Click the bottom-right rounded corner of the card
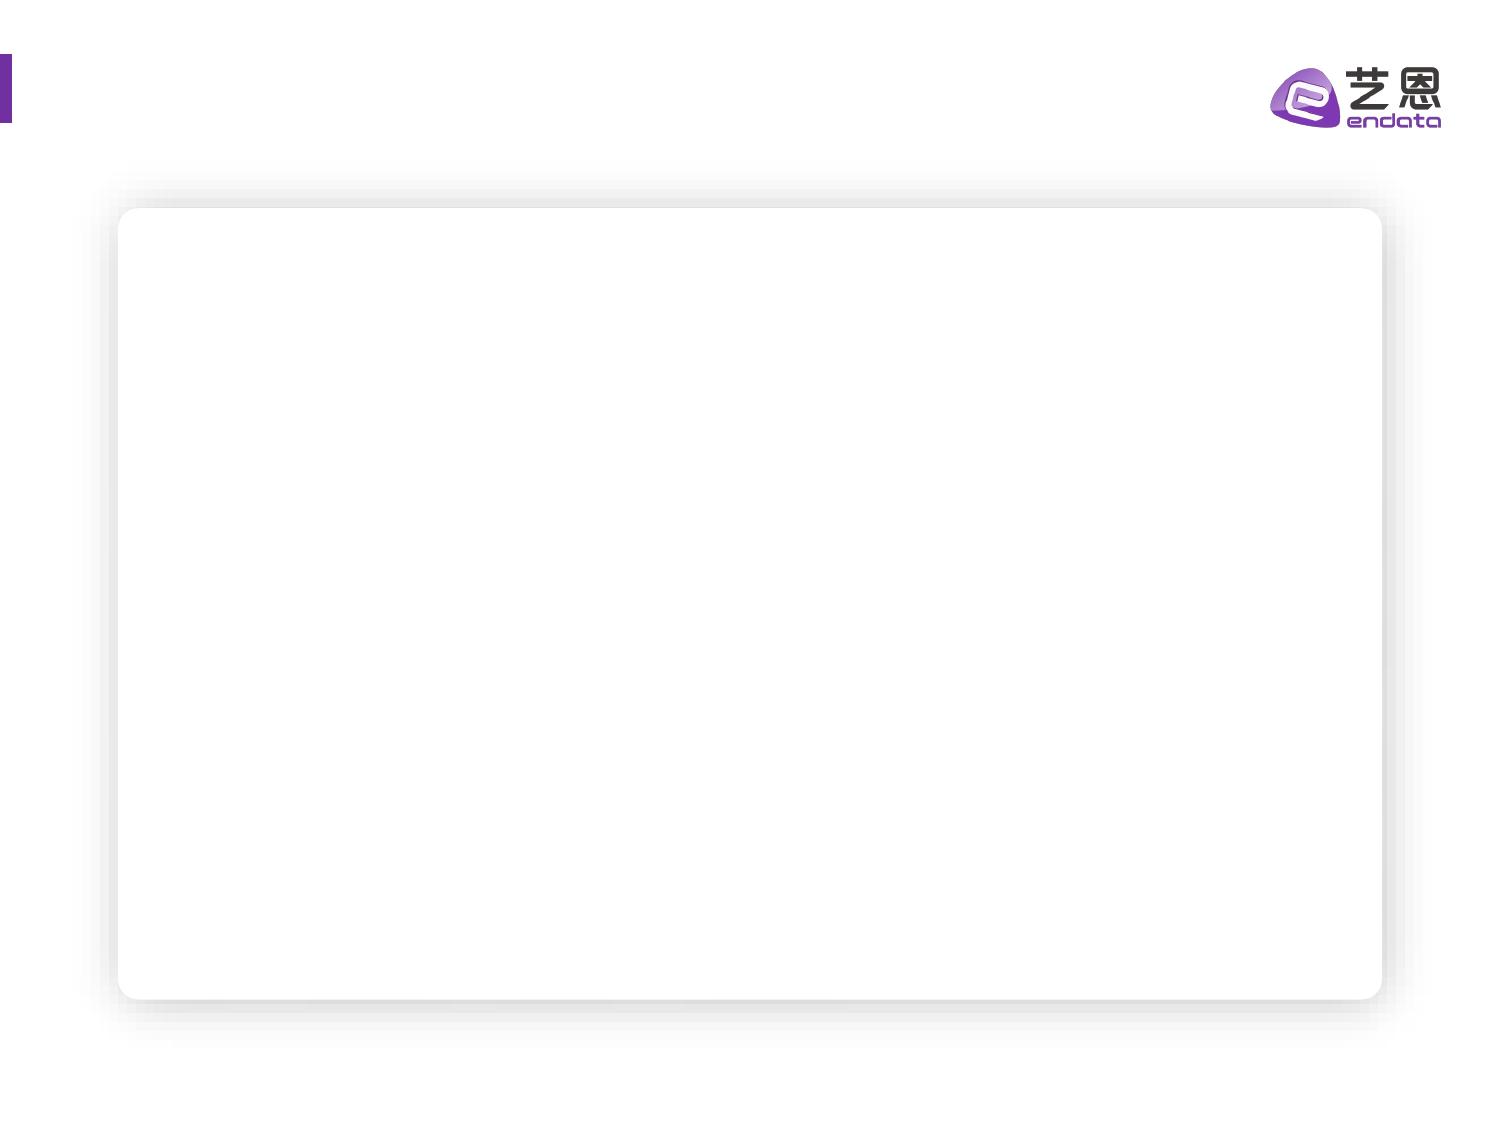The image size is (1500, 1125). pyautogui.click(x=1374, y=991)
